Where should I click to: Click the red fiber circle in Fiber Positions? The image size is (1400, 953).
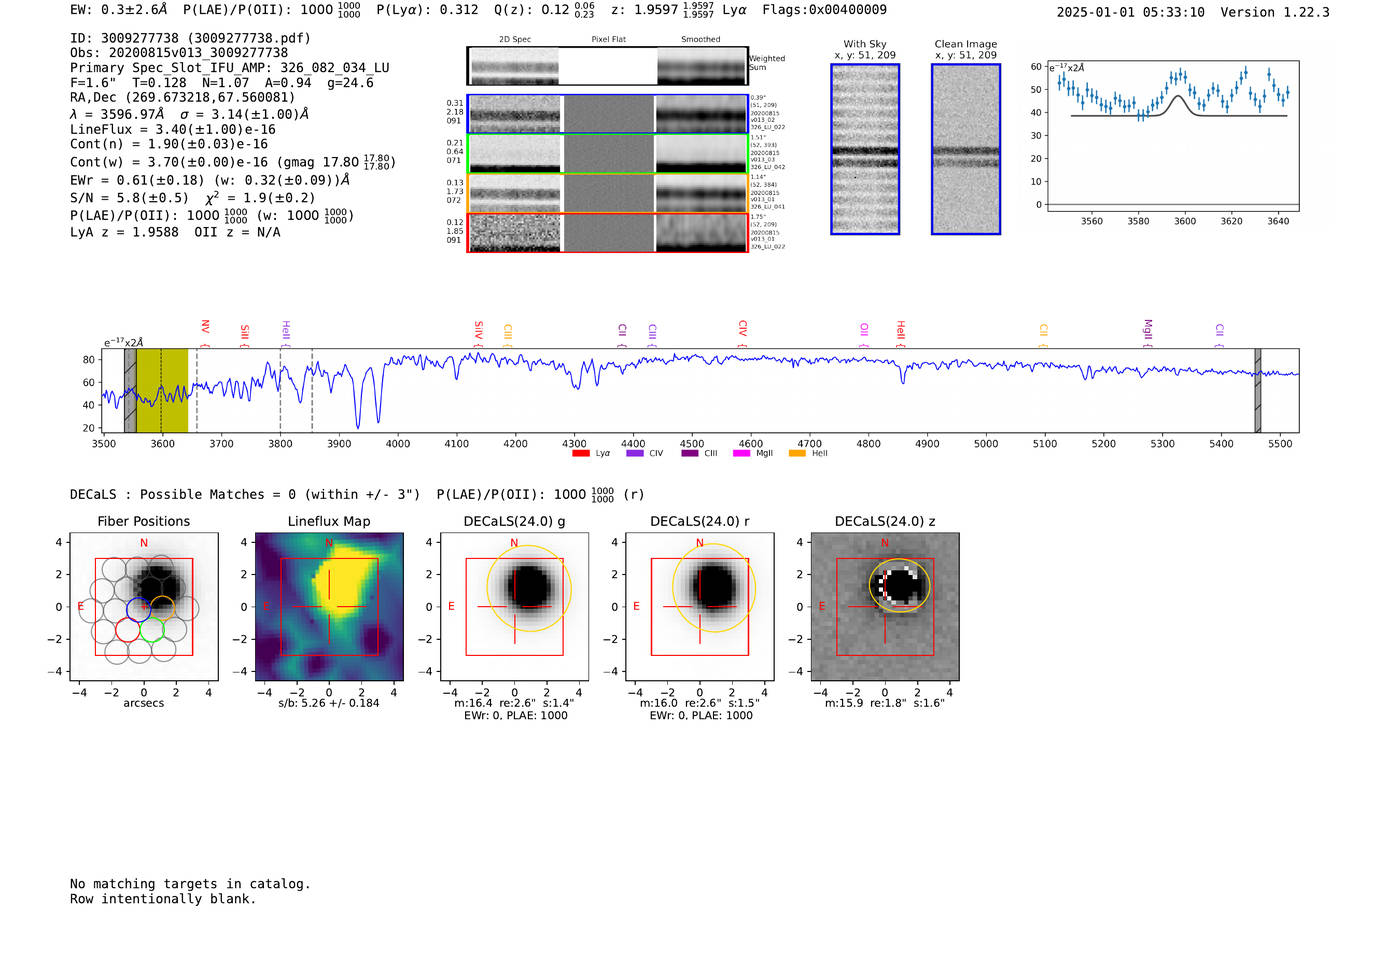[x=127, y=629]
